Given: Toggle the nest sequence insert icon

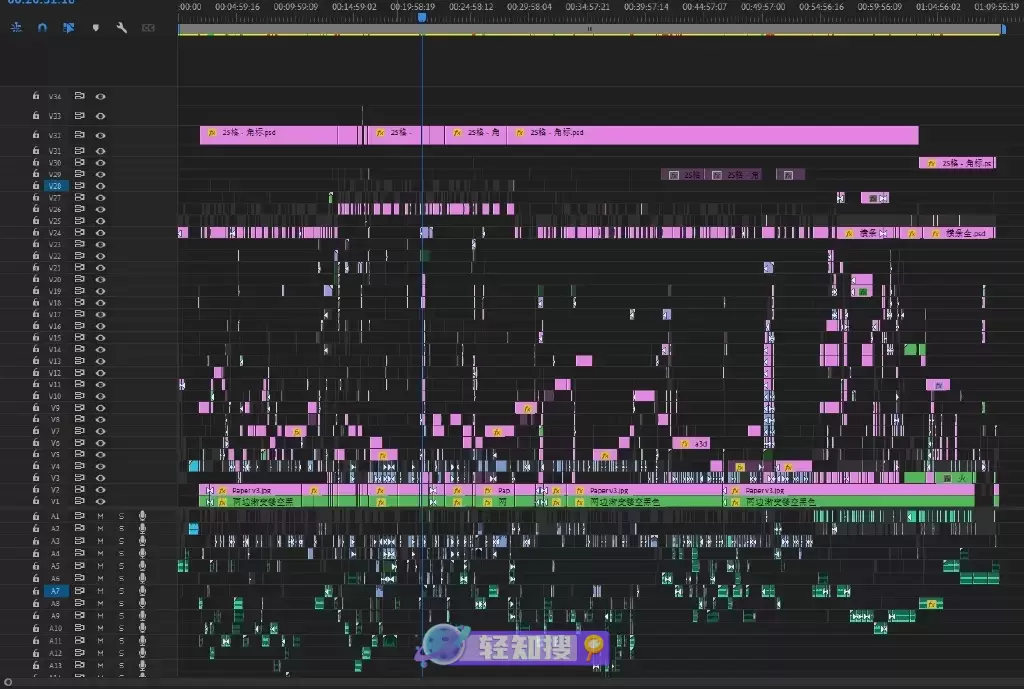Looking at the screenshot, I should (16, 28).
